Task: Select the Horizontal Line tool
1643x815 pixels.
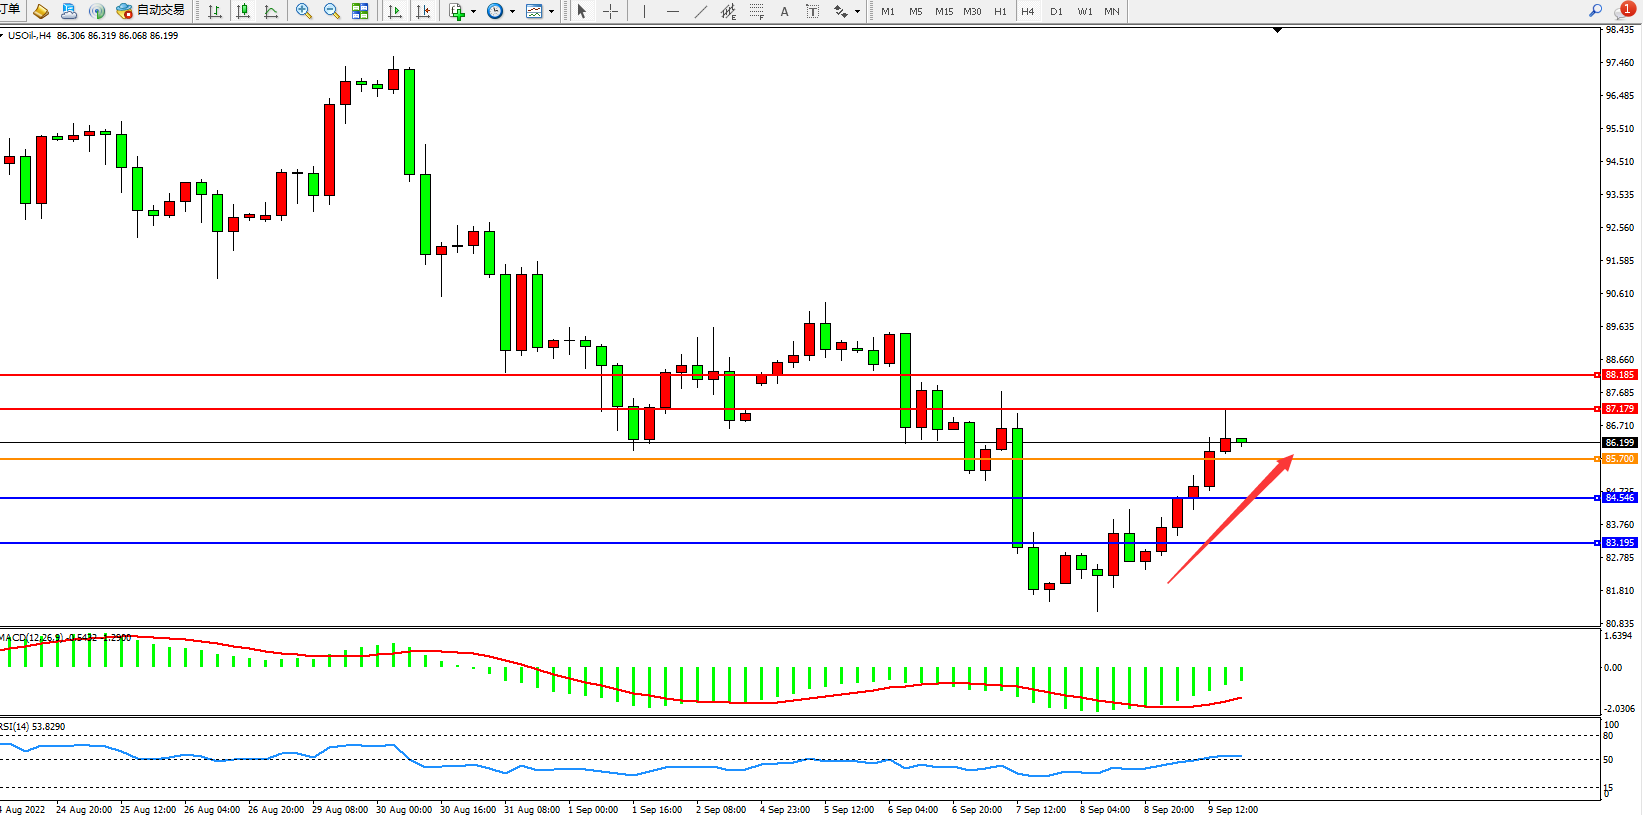Action: point(672,11)
